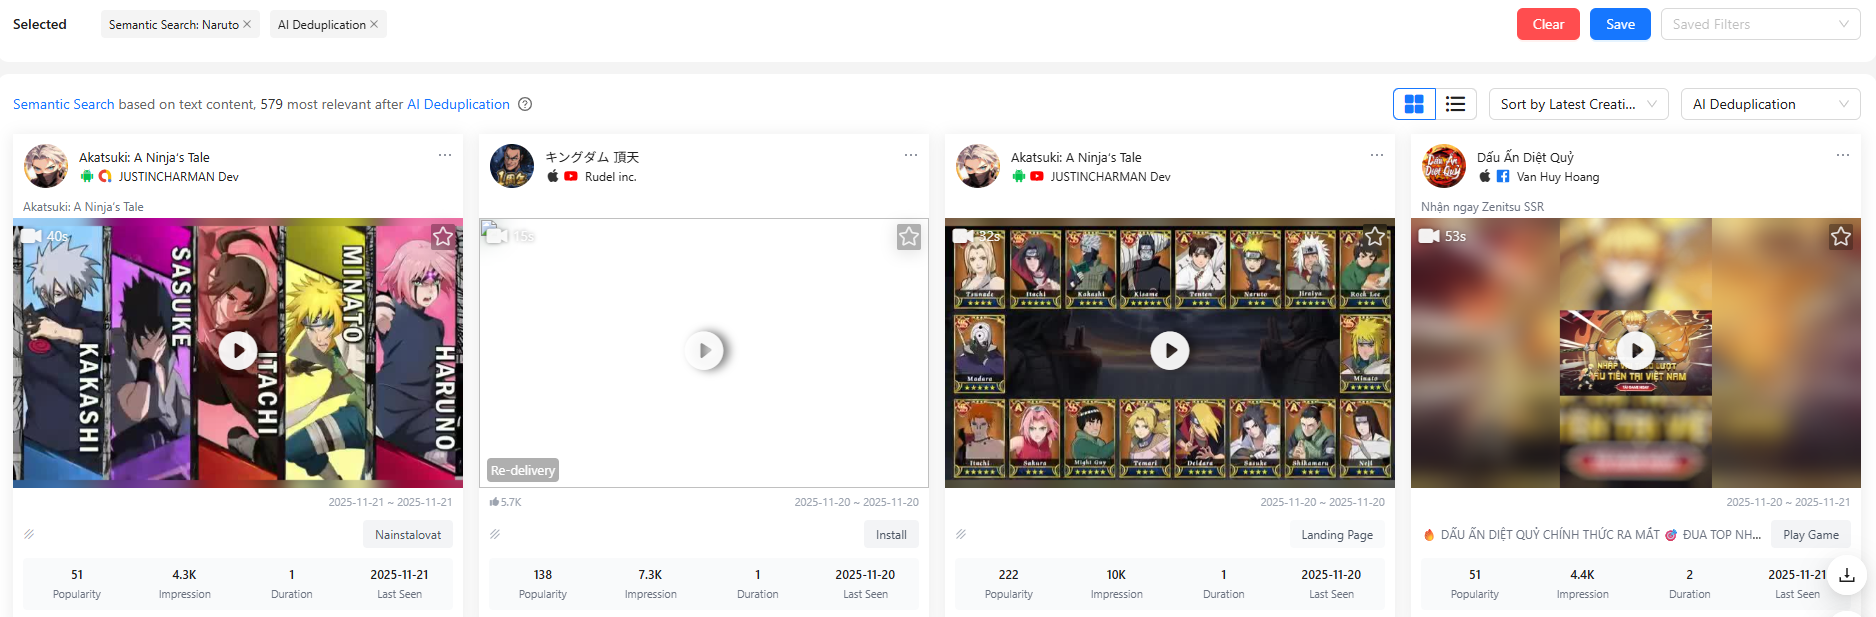Favorite the blank Re-delivery video ad
This screenshot has width=1876, height=617.
pyautogui.click(x=909, y=236)
